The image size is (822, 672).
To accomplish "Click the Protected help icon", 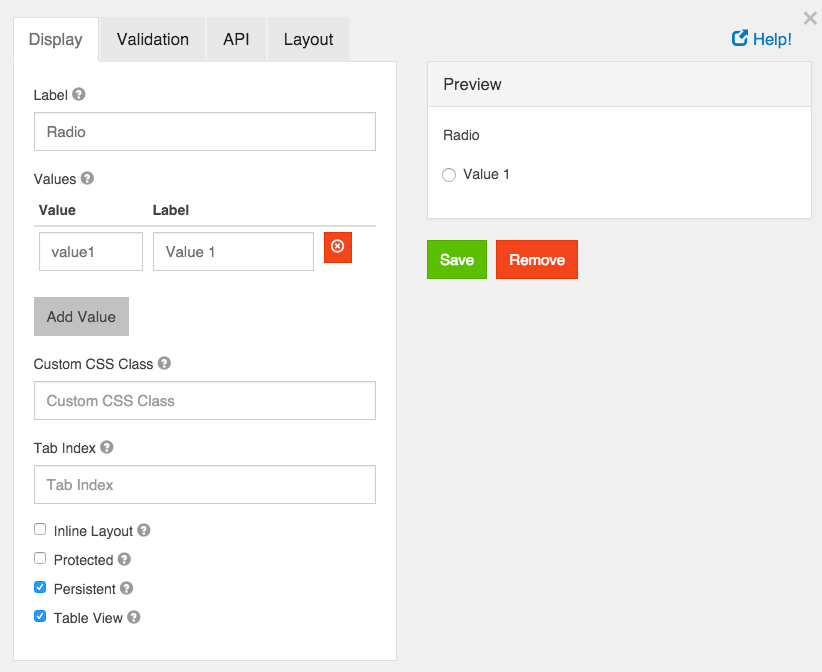I will tap(124, 560).
